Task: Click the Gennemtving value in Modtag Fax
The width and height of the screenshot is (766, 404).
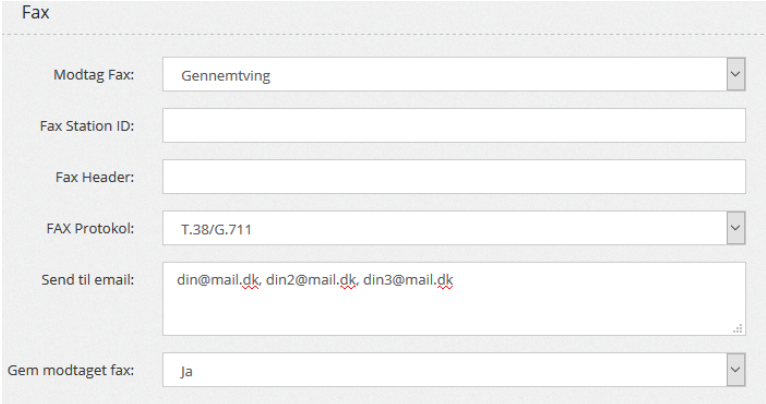Action: (225, 75)
